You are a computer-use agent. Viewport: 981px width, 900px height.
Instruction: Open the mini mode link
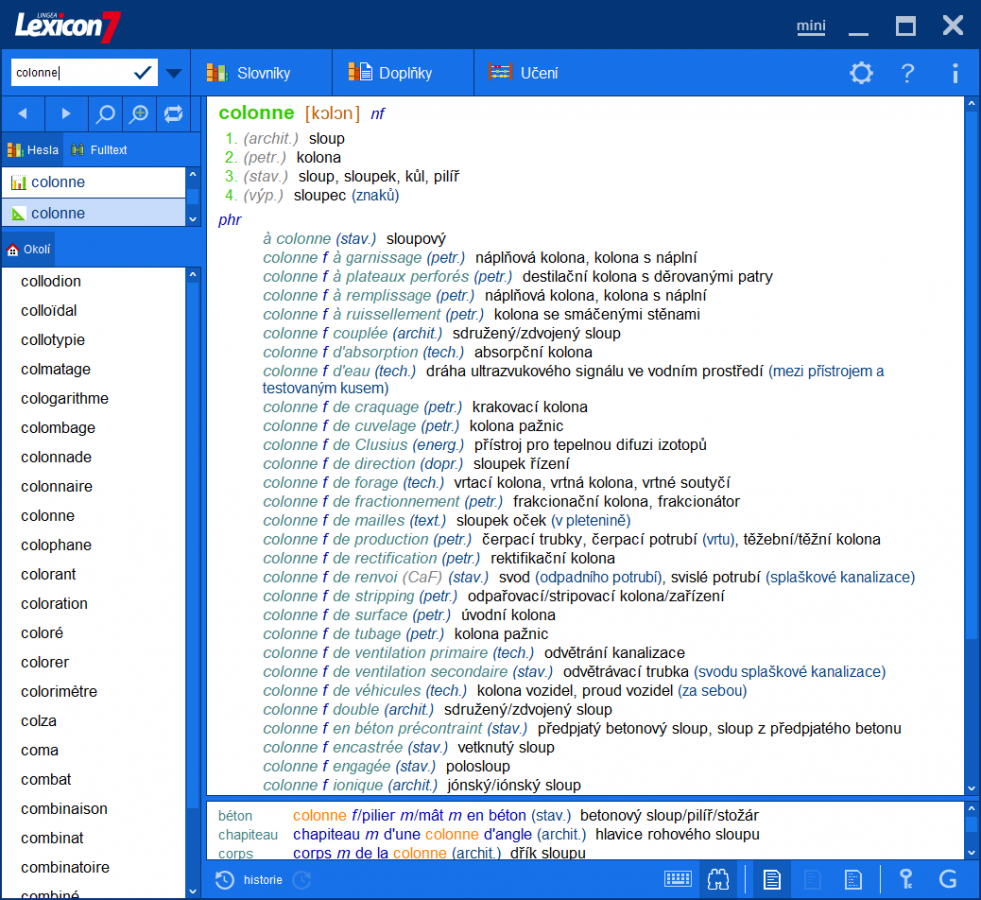[810, 26]
